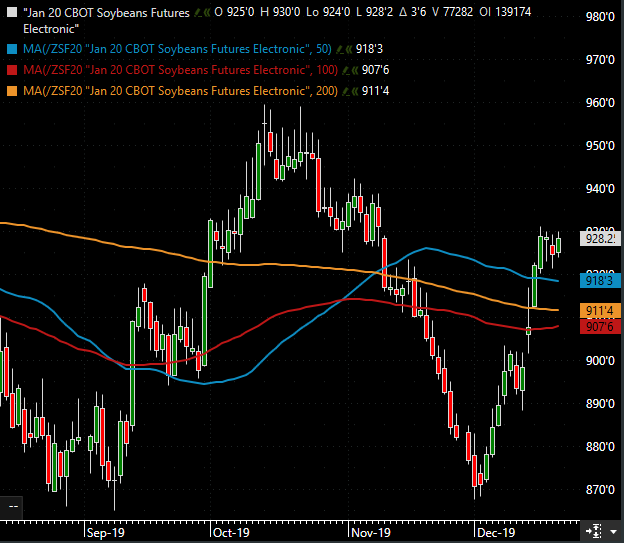Click the 980'0 price axis label
The width and height of the screenshot is (624, 543).
(601, 17)
